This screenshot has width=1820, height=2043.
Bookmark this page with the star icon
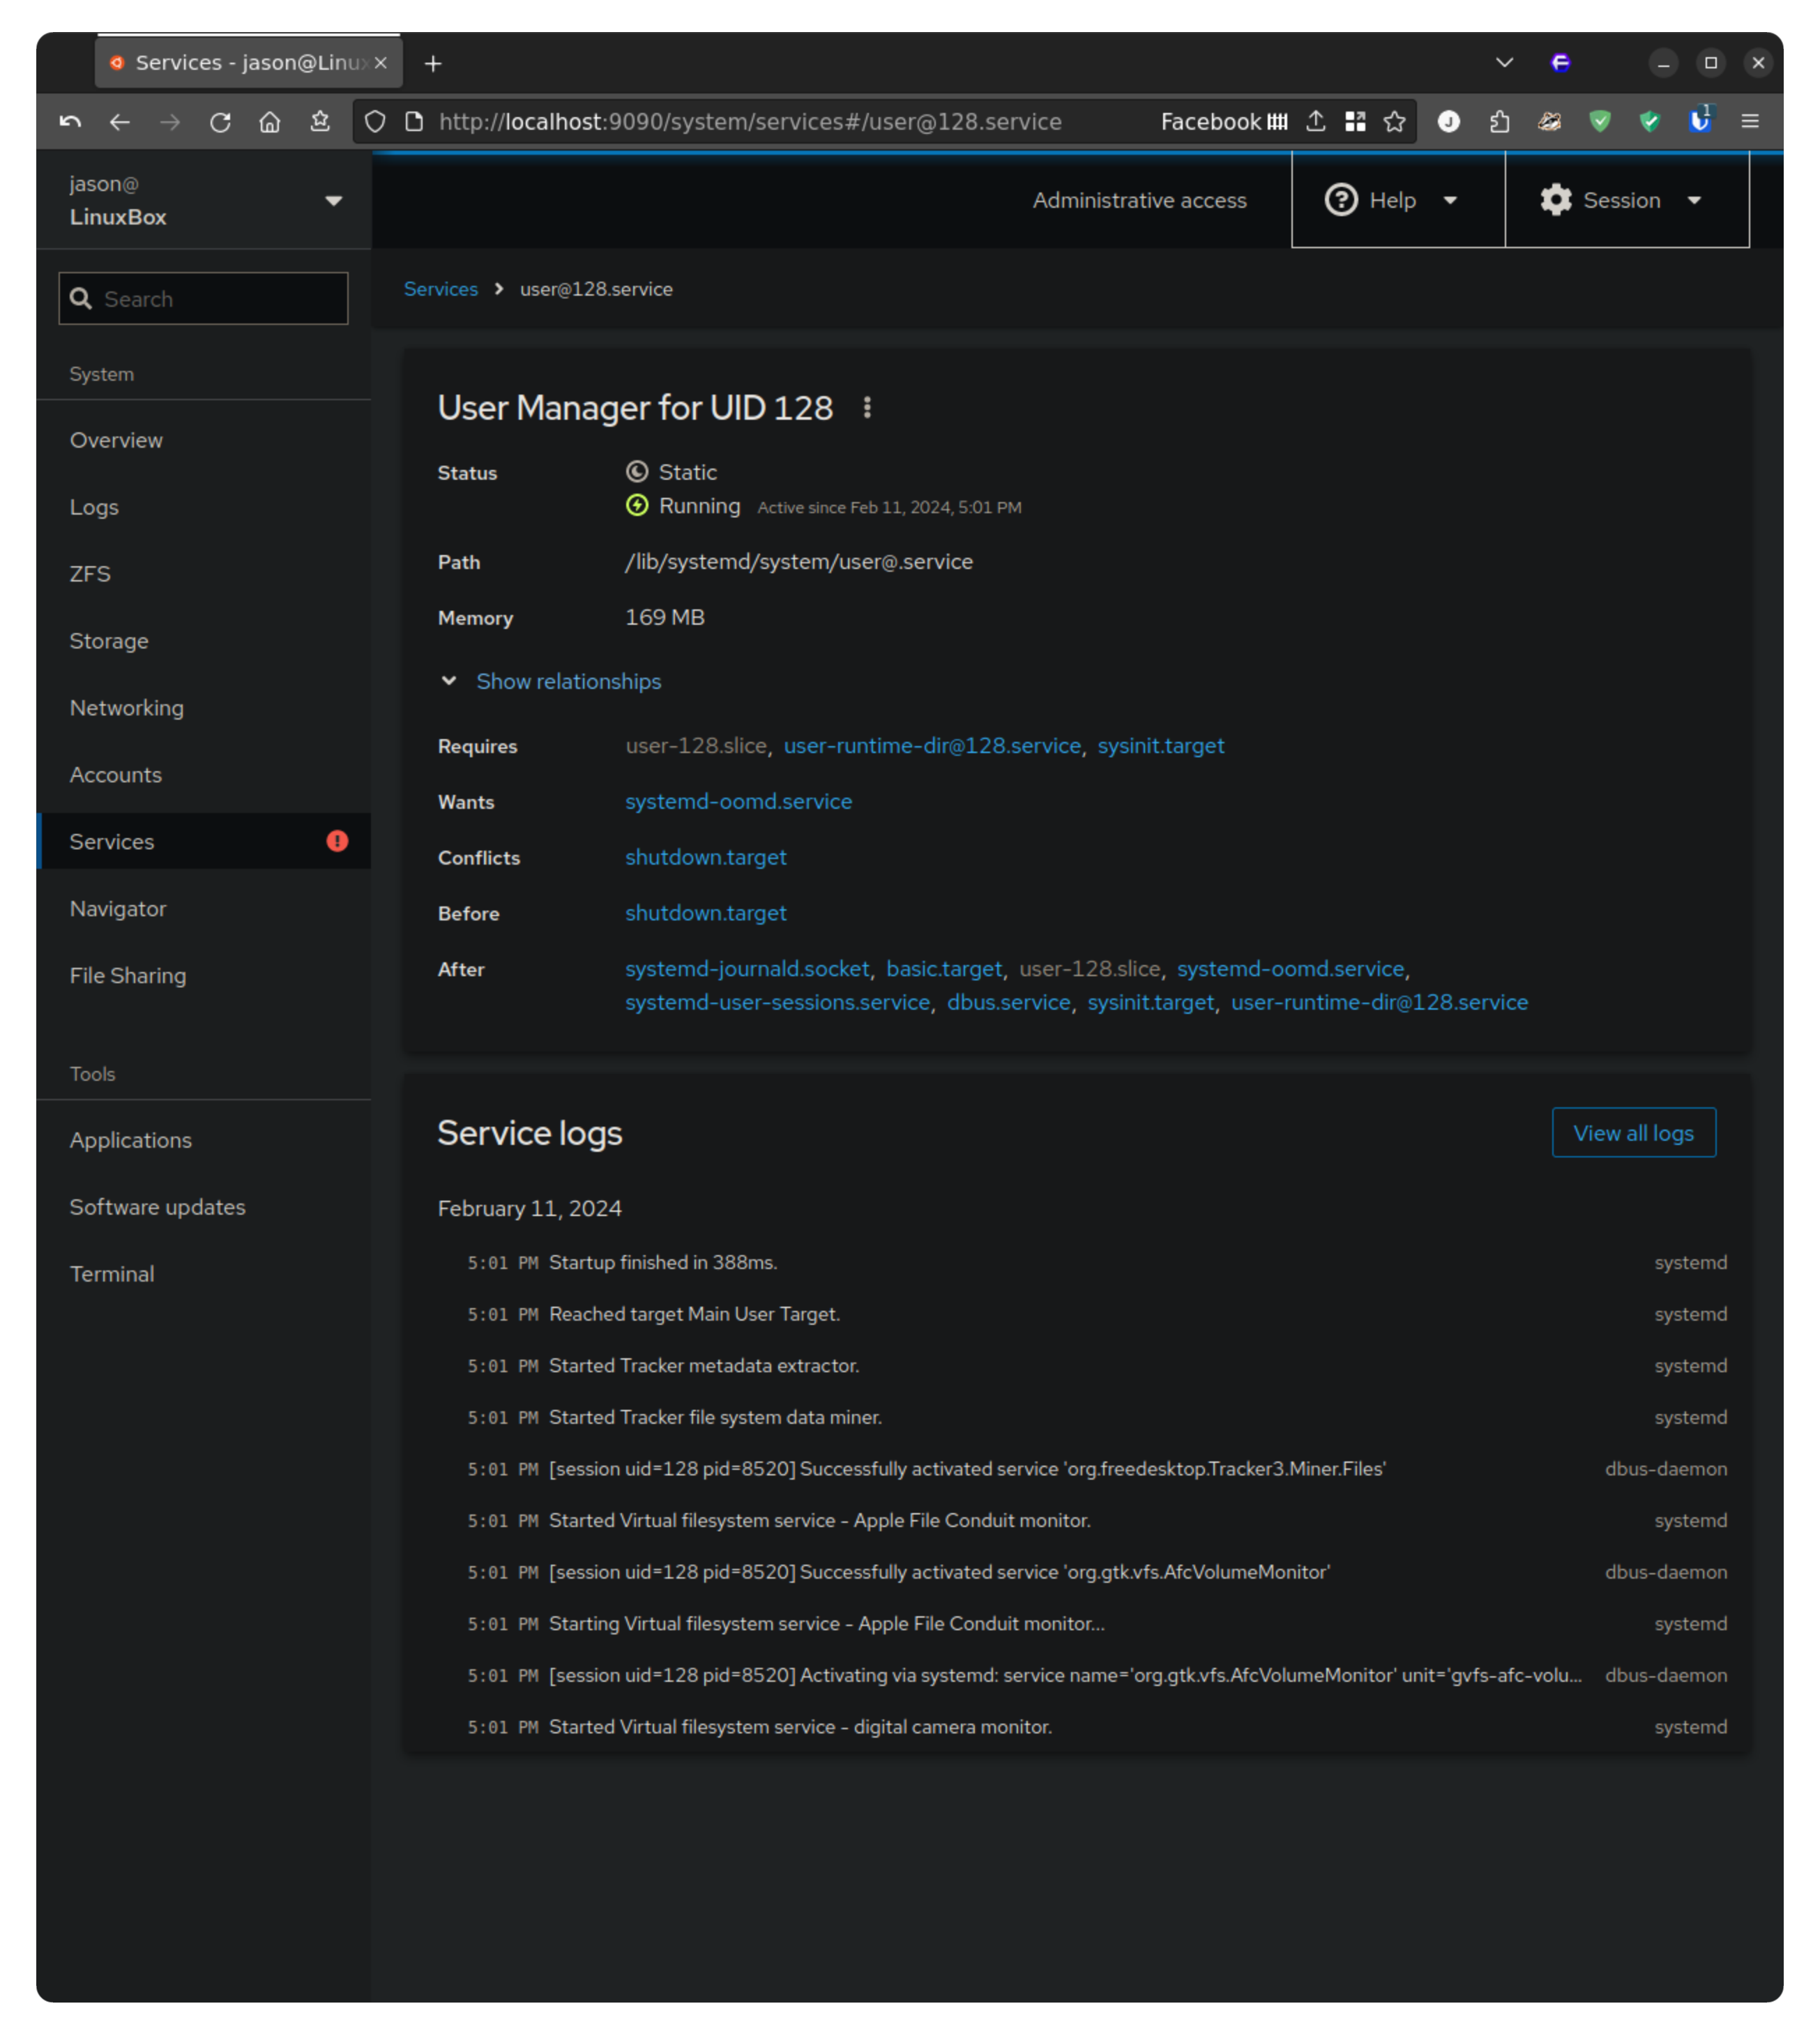[x=1394, y=122]
